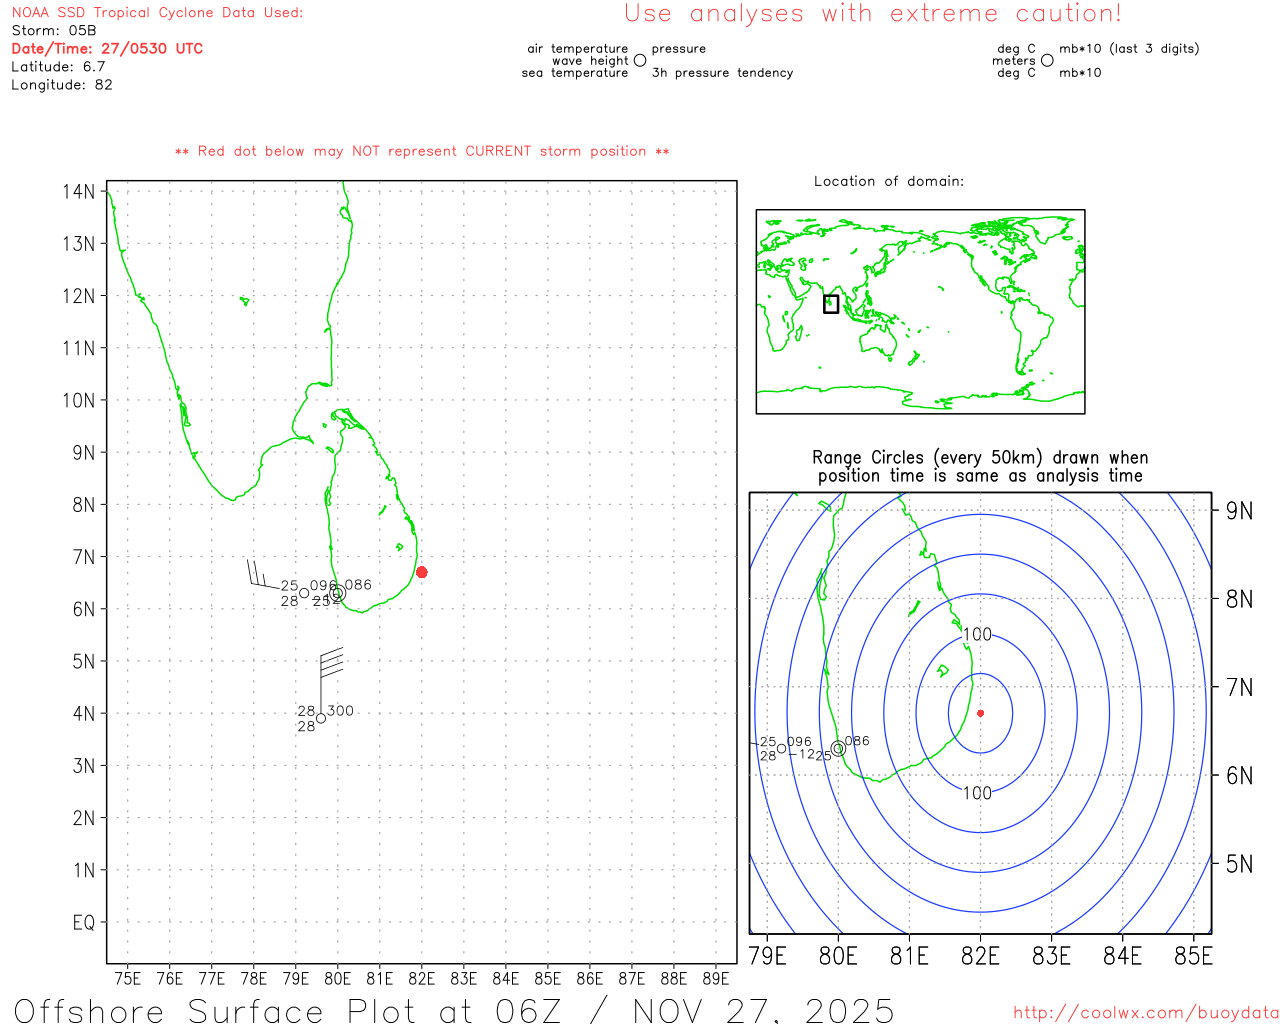
Task: Select the Latitude: 6.7 line
Action: (x=58, y=67)
